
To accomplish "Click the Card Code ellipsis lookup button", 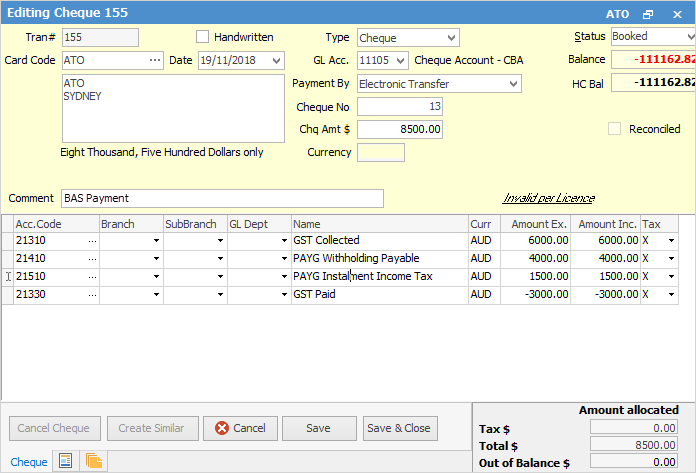I will pos(154,61).
